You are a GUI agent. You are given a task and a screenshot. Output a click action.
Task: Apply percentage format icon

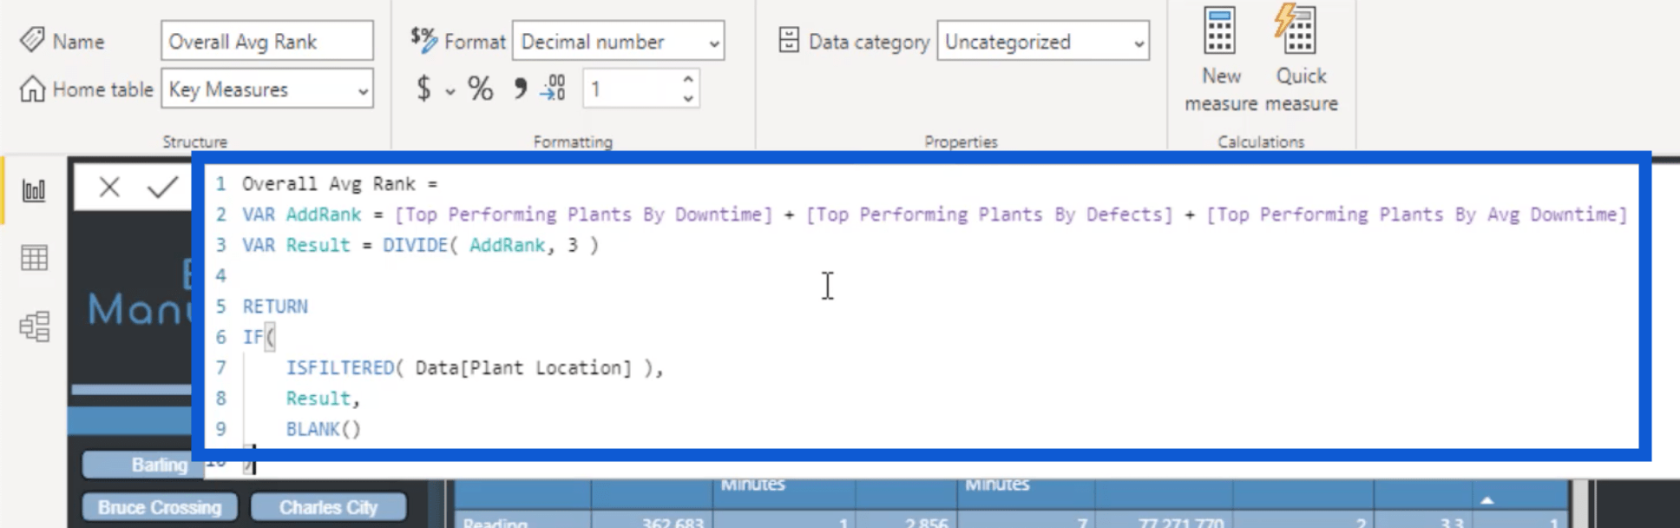pos(481,89)
